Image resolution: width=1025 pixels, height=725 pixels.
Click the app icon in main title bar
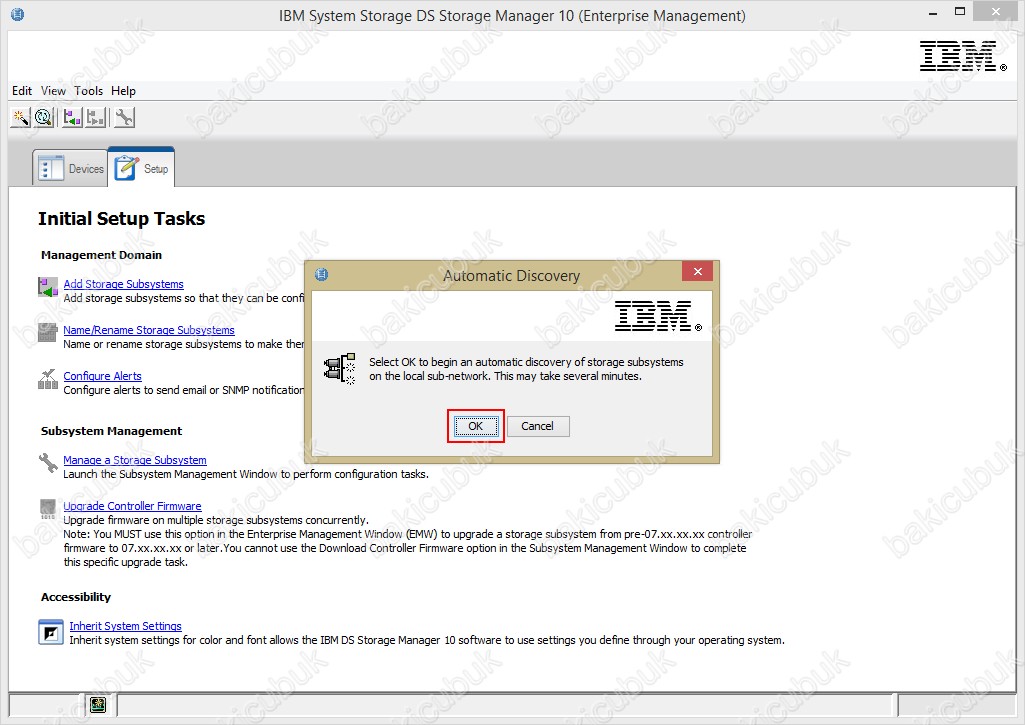coord(18,14)
